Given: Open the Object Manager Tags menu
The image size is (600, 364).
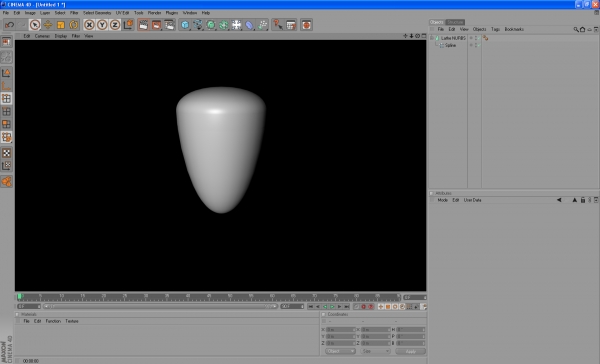Looking at the screenshot, I should point(496,29).
